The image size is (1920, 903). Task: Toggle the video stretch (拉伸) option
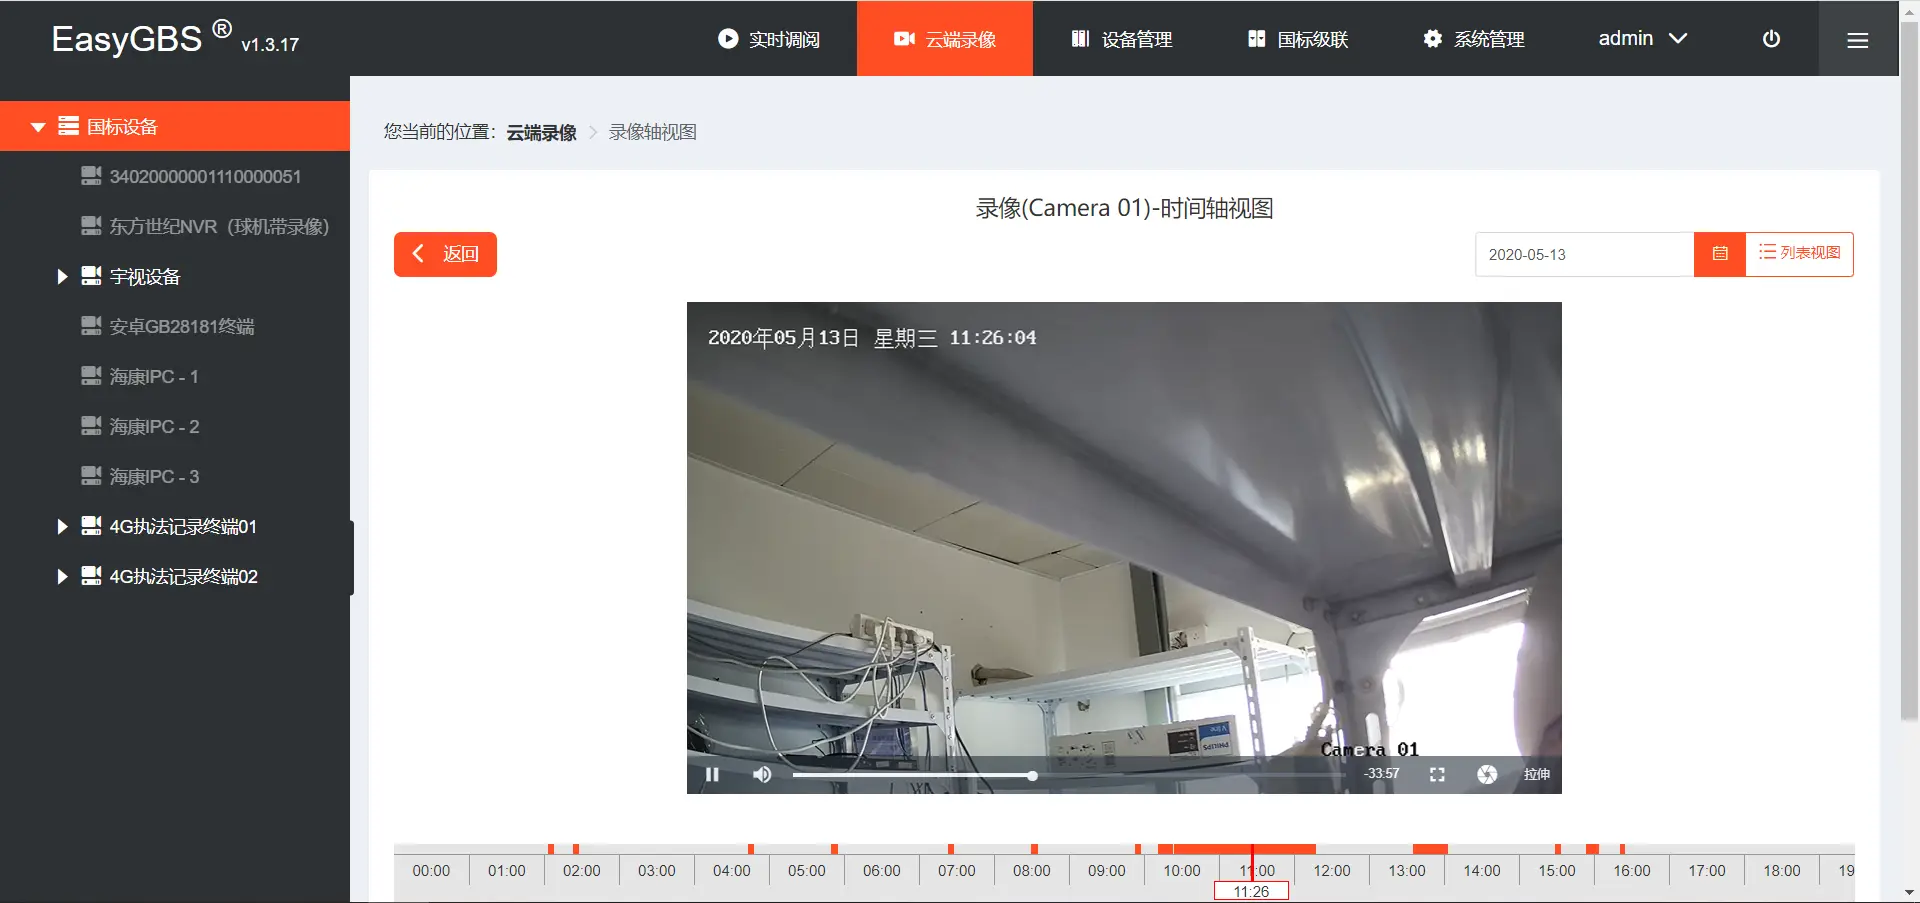coord(1536,774)
